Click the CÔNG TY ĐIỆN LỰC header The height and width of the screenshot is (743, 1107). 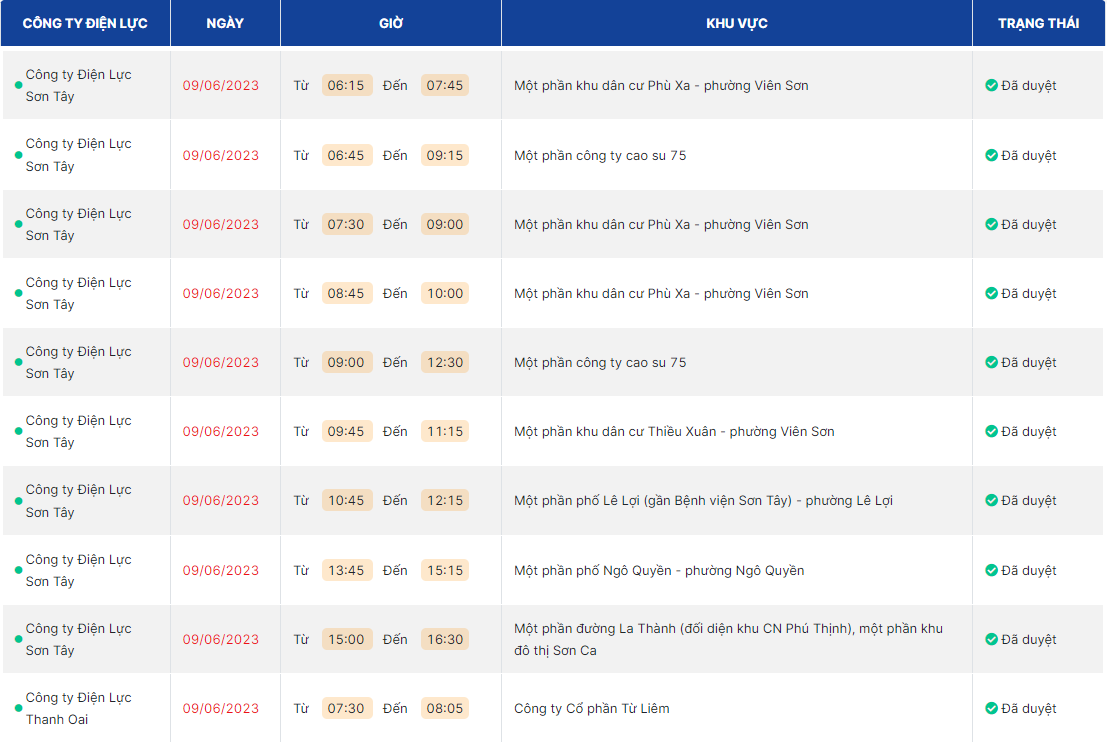click(85, 23)
